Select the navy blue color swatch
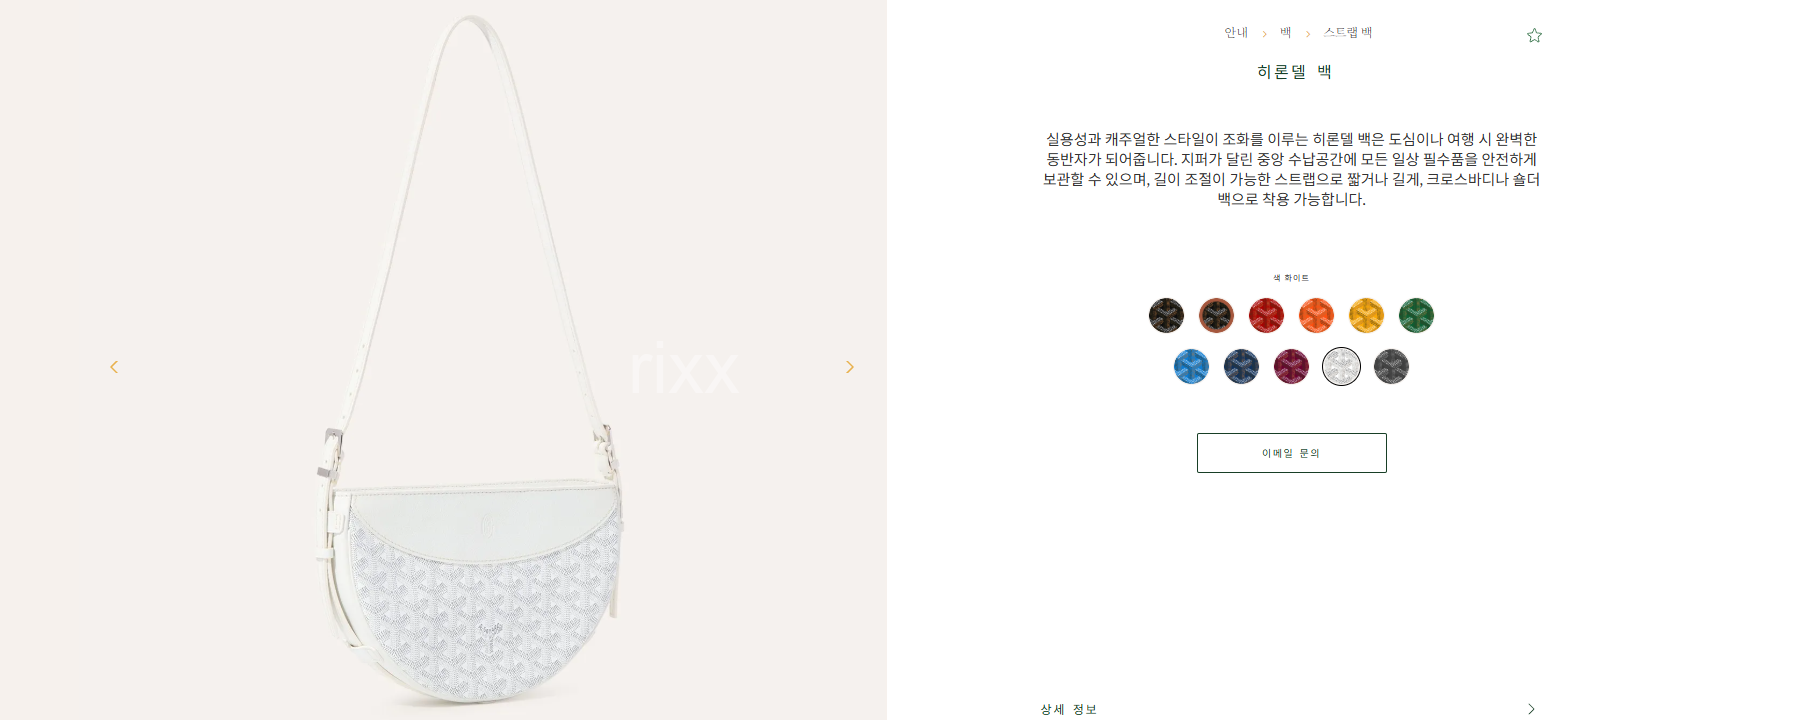The width and height of the screenshot is (1800, 720). coord(1241,367)
